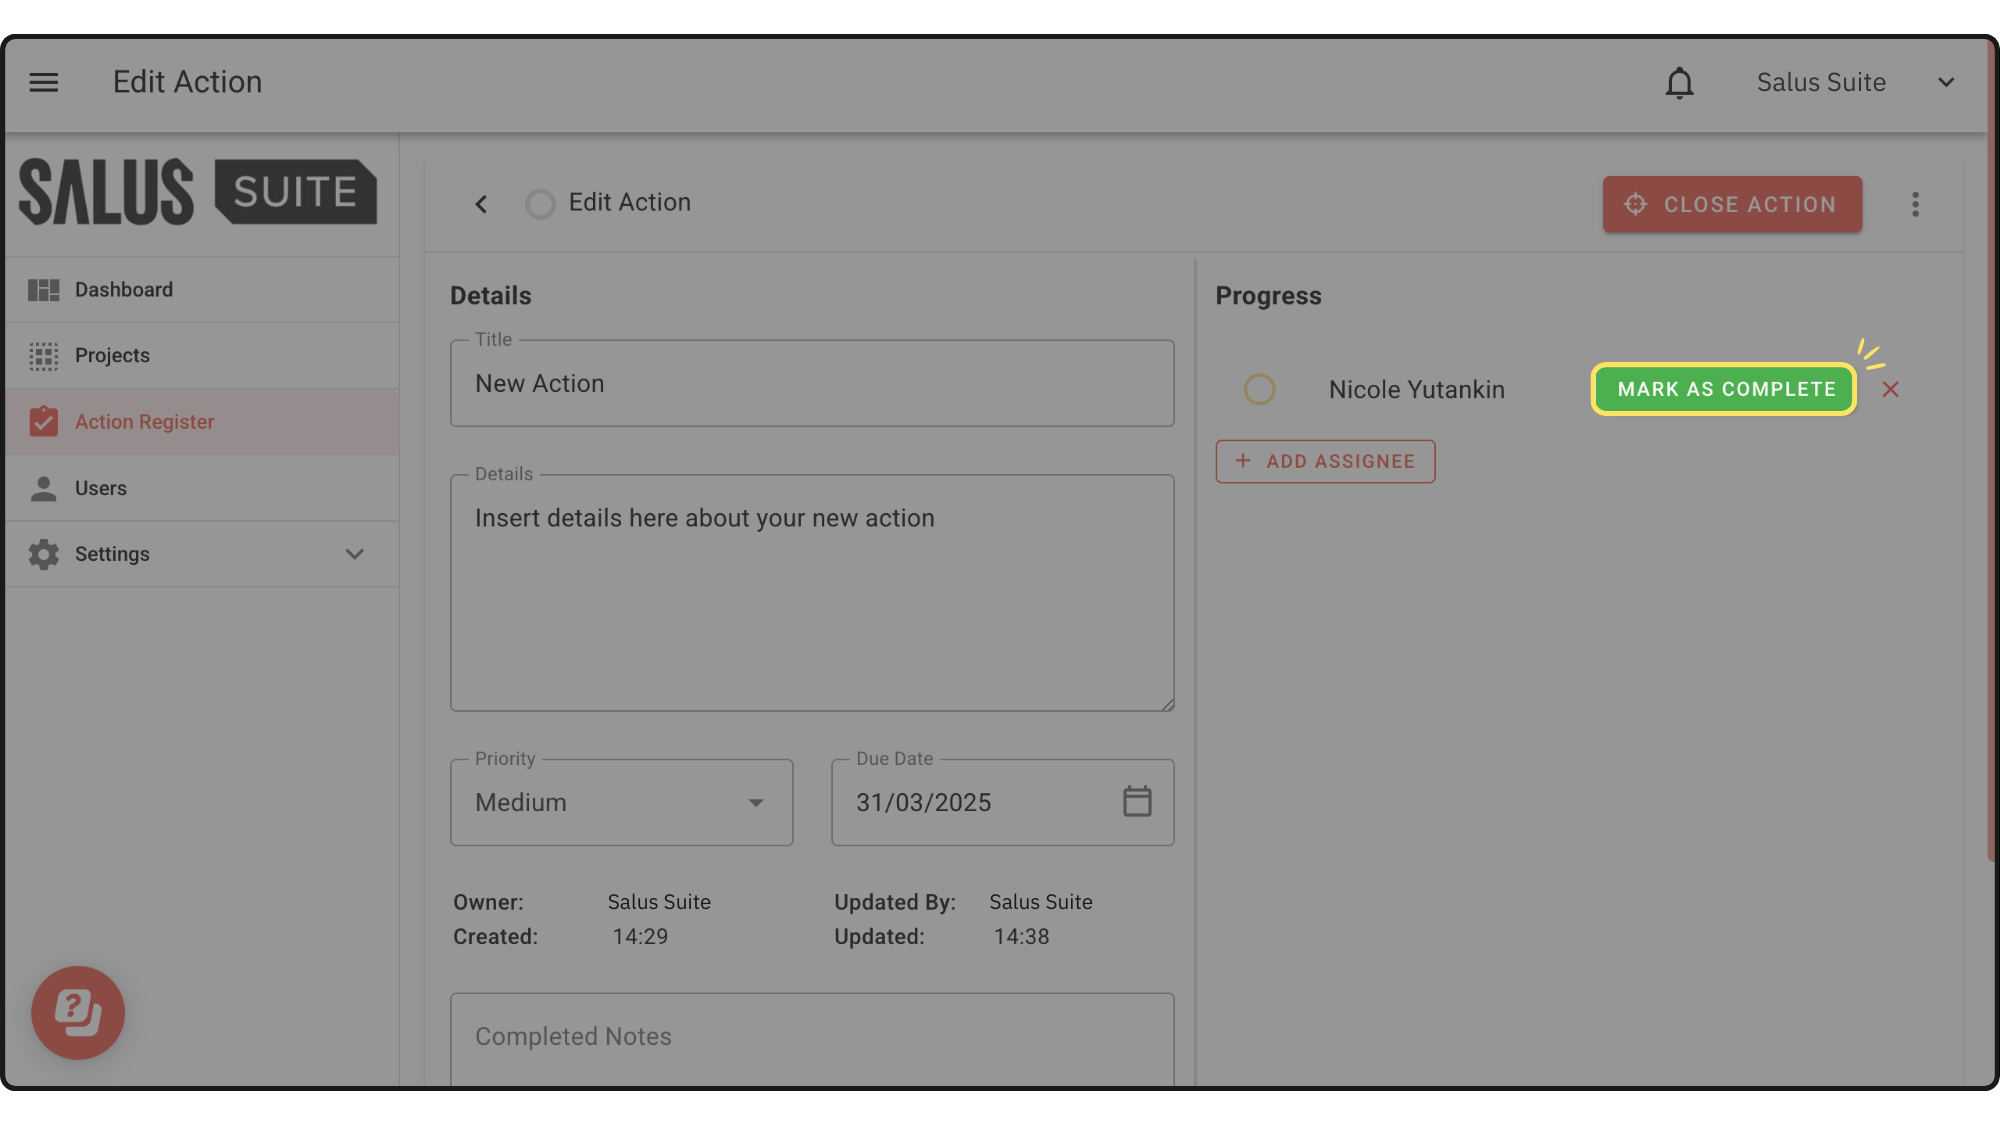This screenshot has height=1125, width=2000.
Task: Open the hamburger navigation menu
Action: point(43,82)
